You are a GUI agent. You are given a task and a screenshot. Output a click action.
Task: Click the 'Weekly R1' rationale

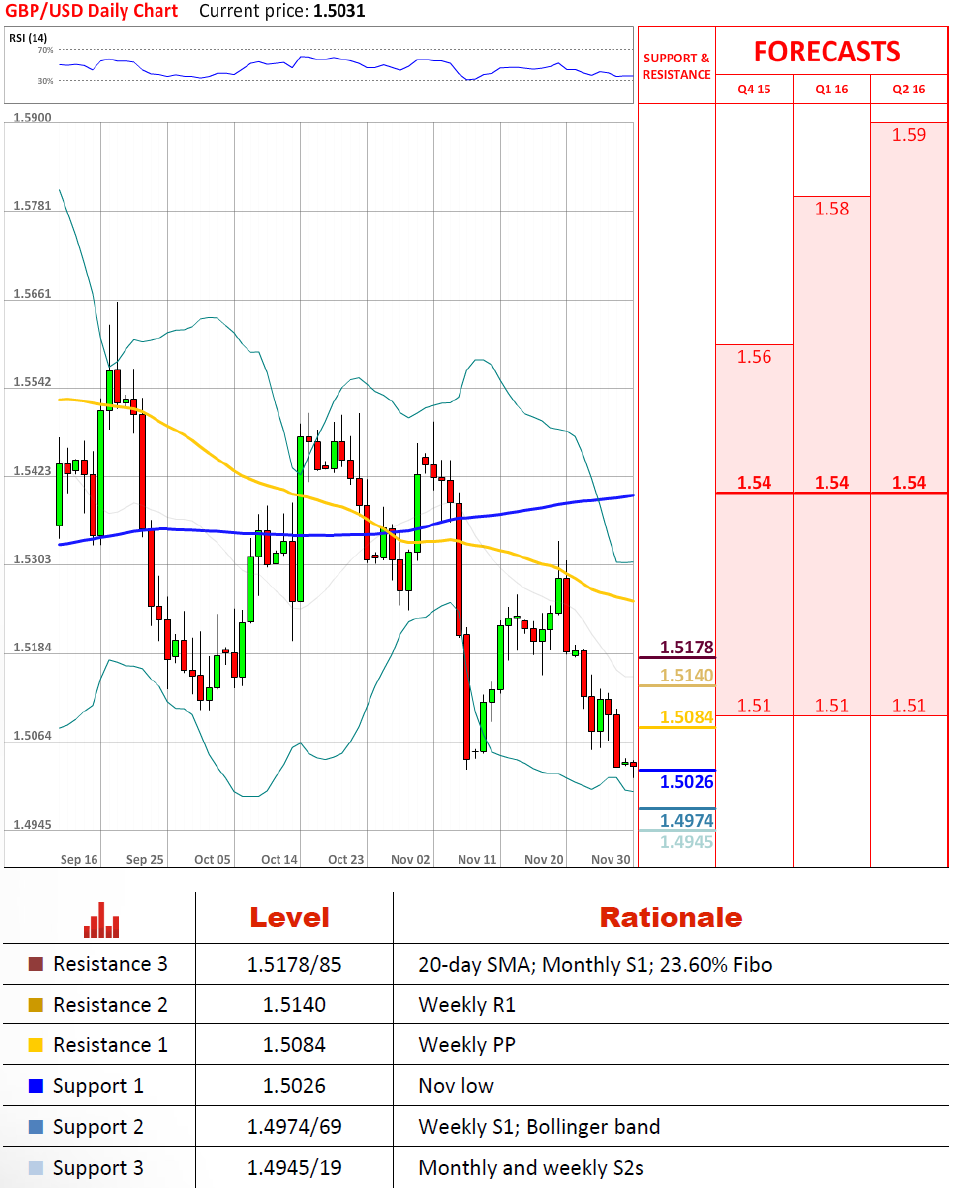point(467,1005)
